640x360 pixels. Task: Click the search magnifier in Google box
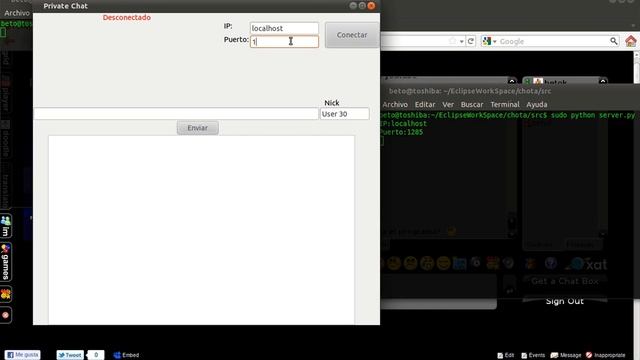[x=613, y=41]
